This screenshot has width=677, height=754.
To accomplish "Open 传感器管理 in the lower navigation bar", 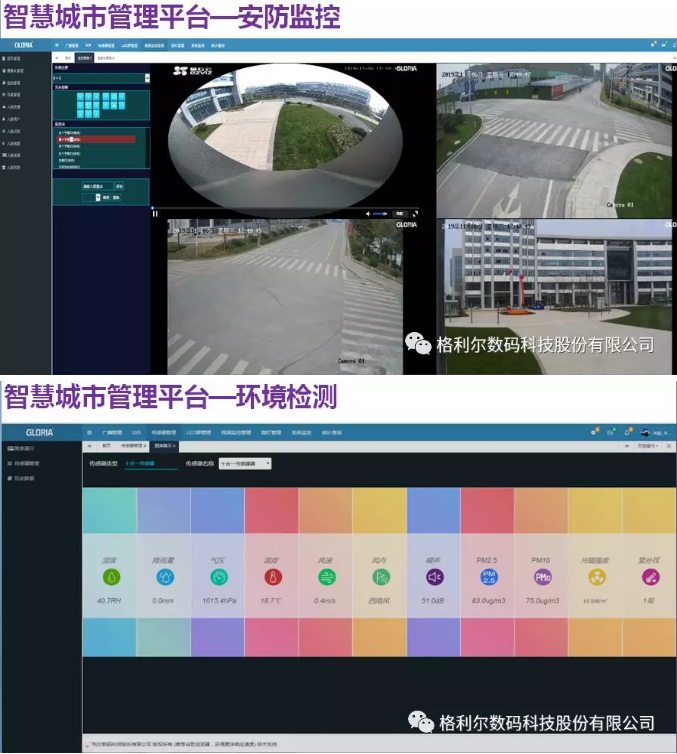I will point(164,432).
